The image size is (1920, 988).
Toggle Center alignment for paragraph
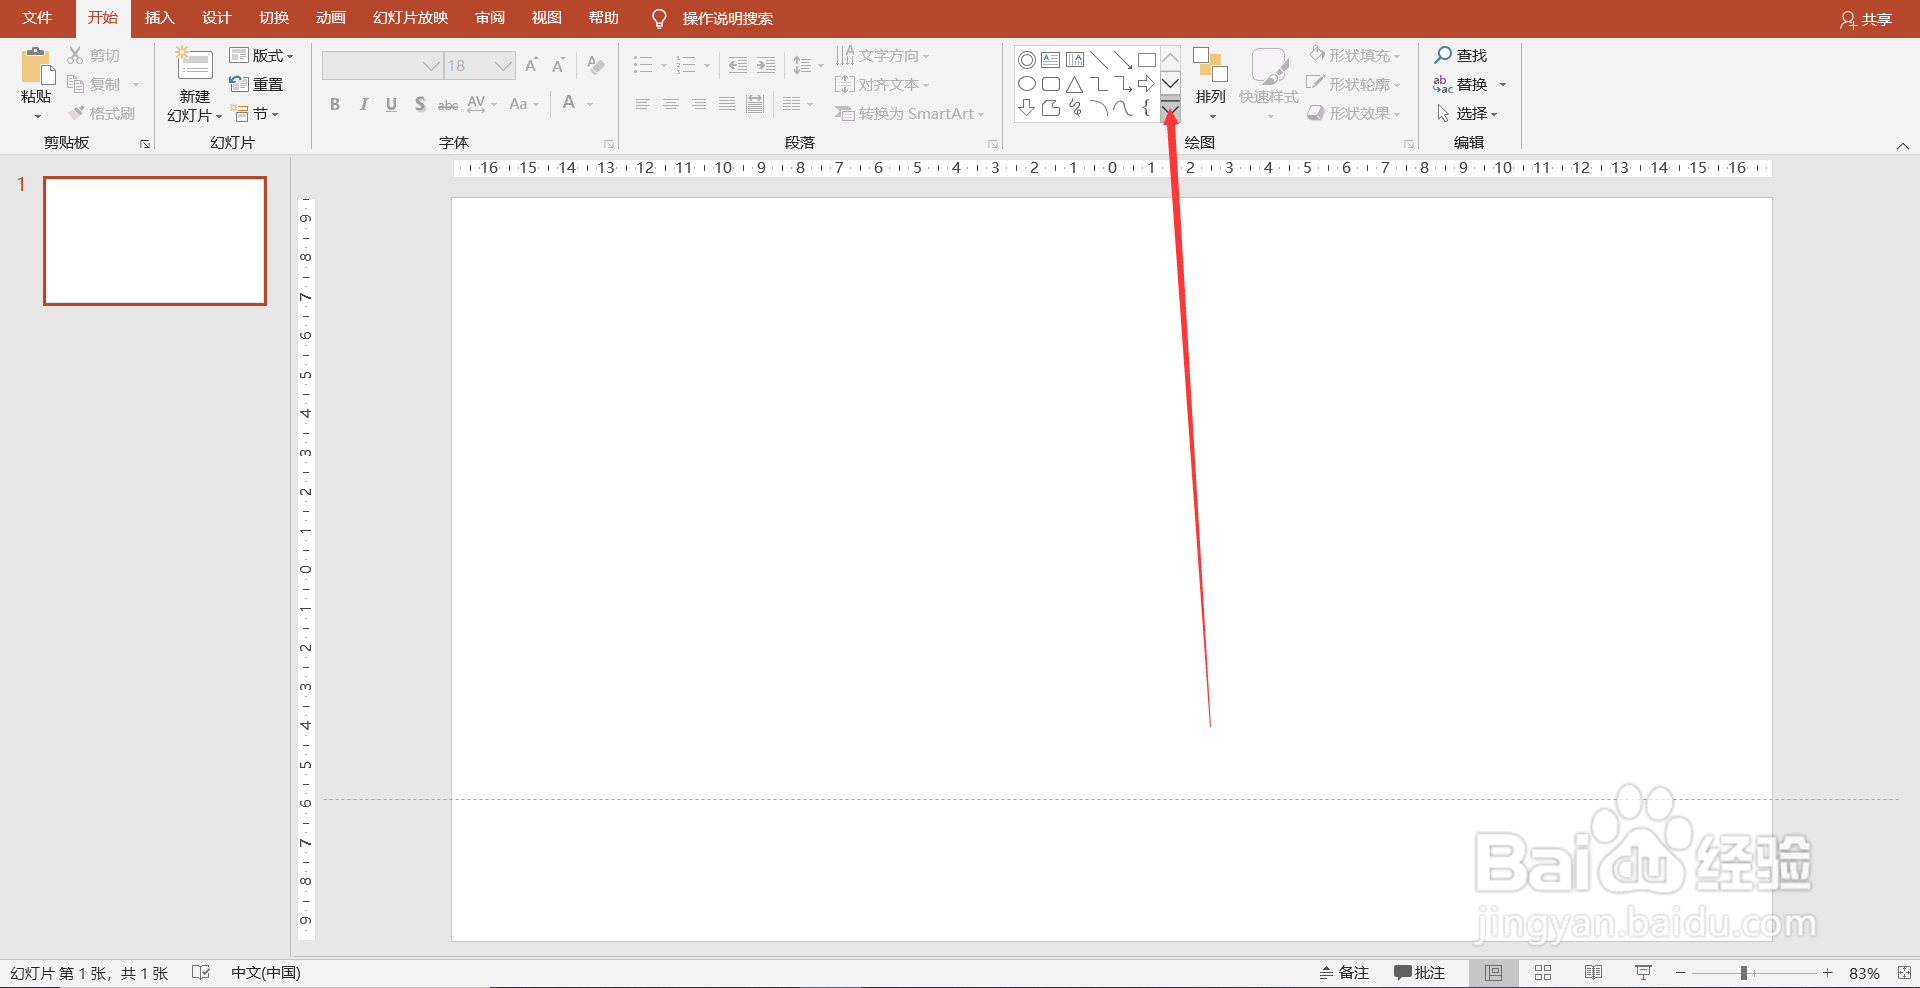(x=671, y=104)
